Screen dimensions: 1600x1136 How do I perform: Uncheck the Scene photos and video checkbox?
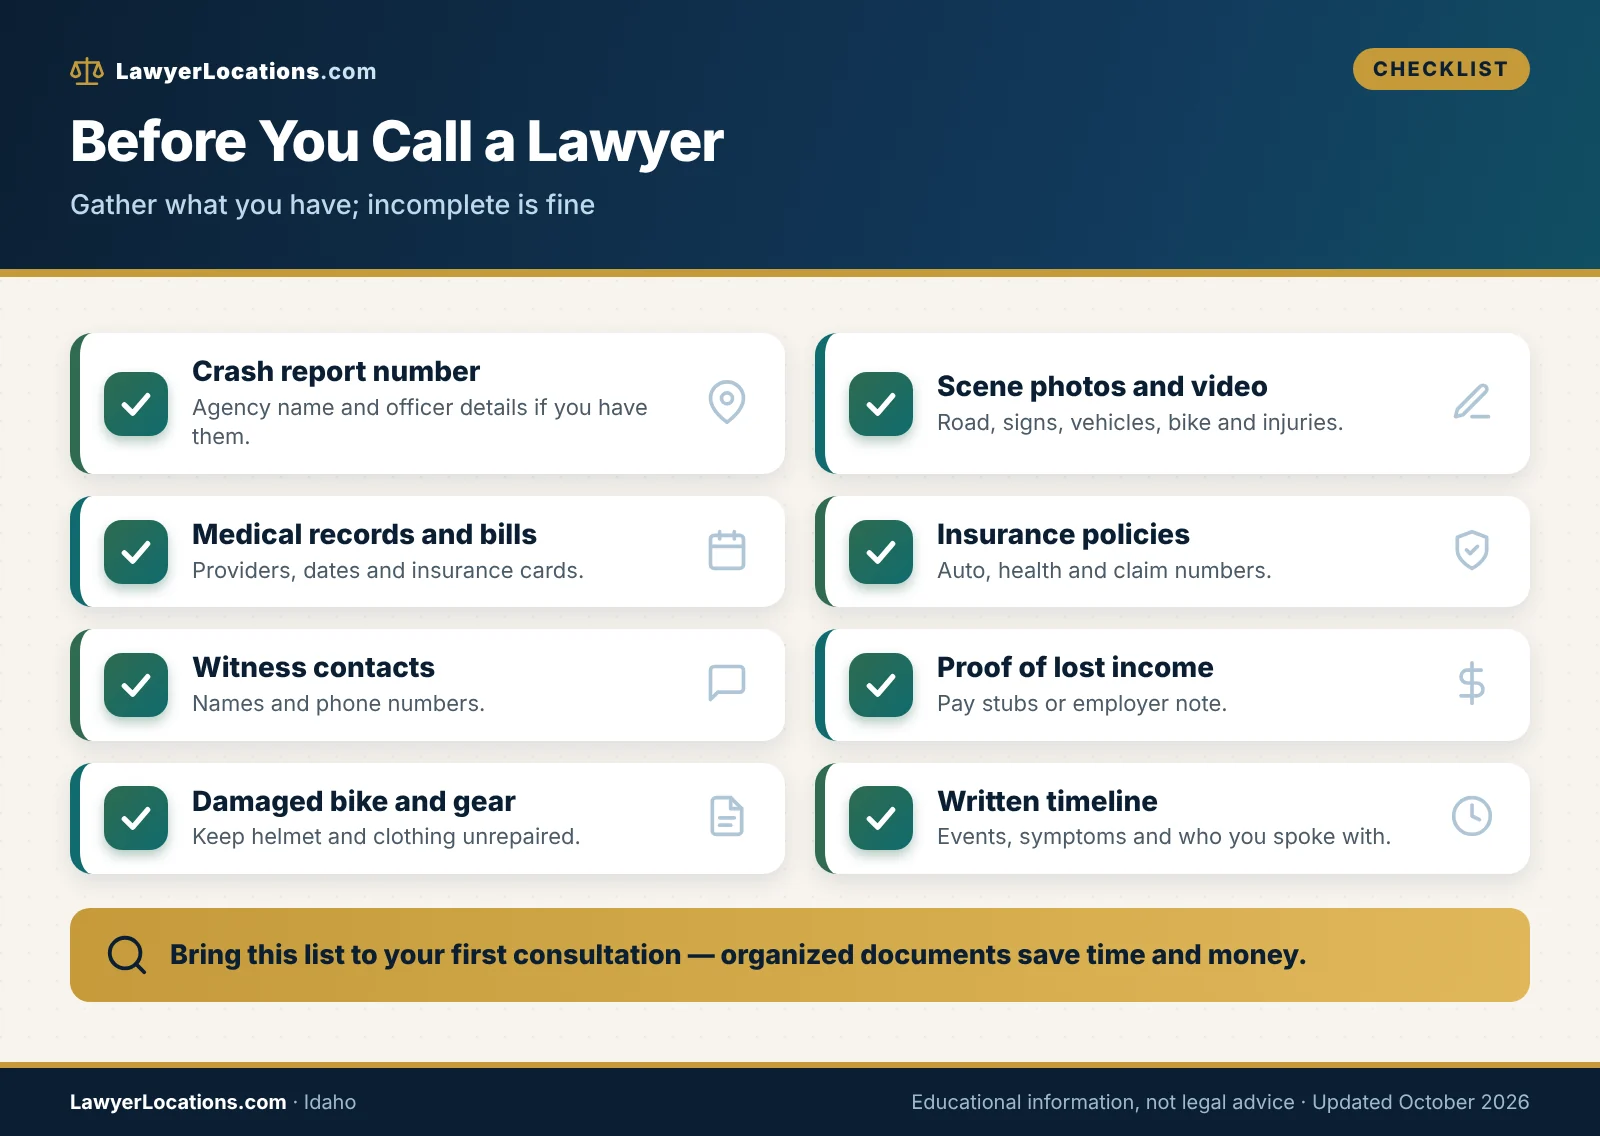coord(881,404)
